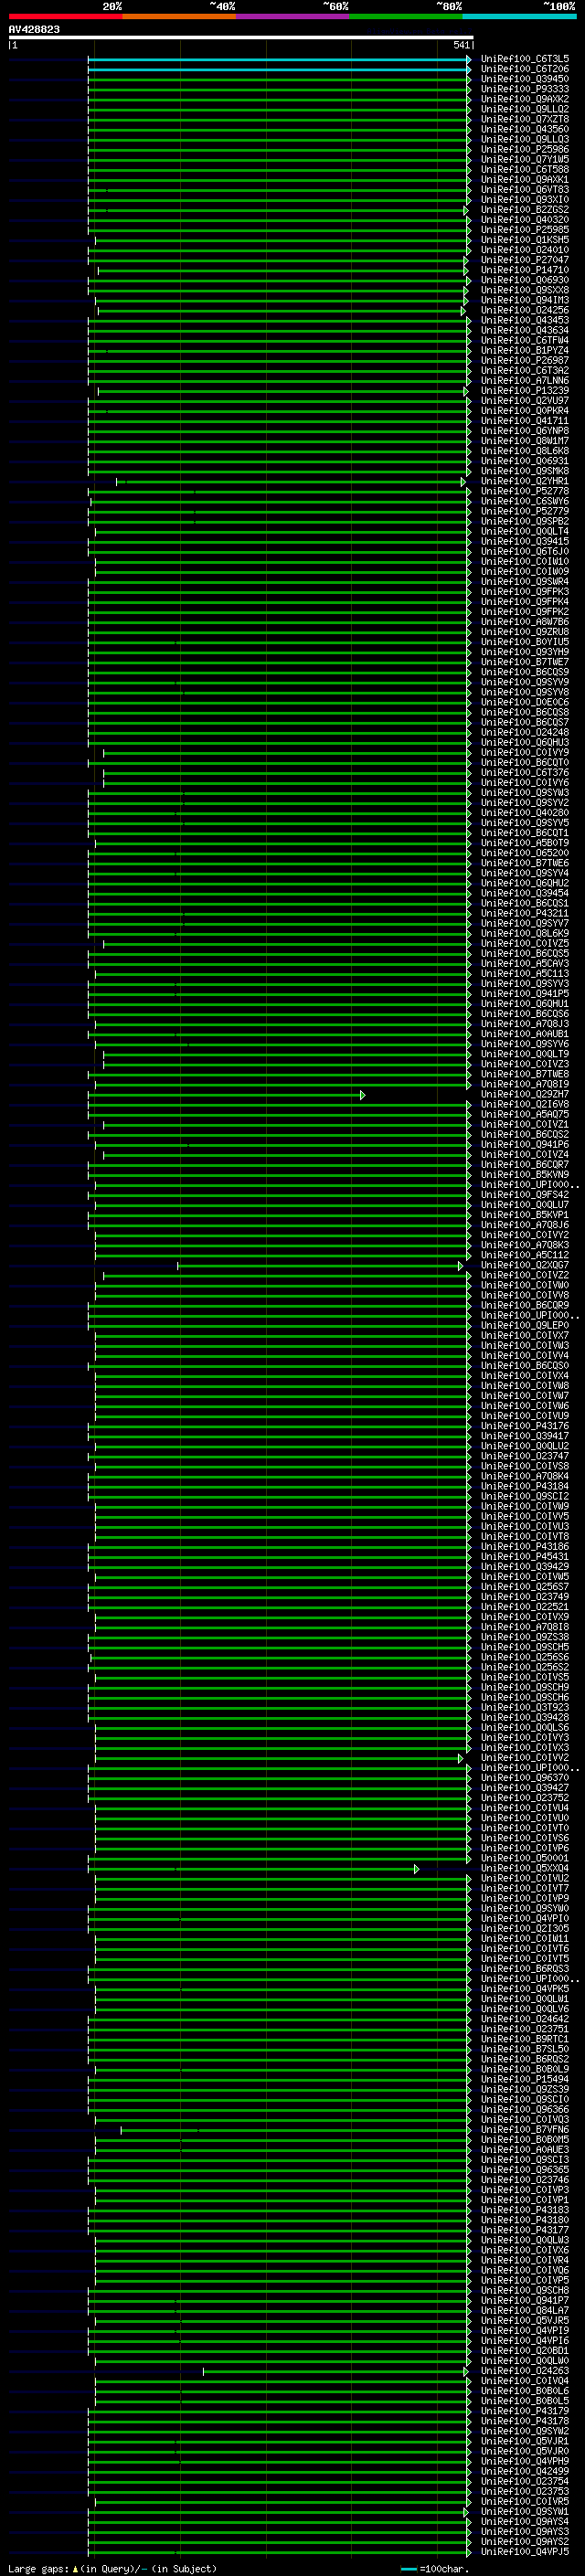
Task: Select the label UniRef100_Q7Y1W5
Action: (525, 159)
